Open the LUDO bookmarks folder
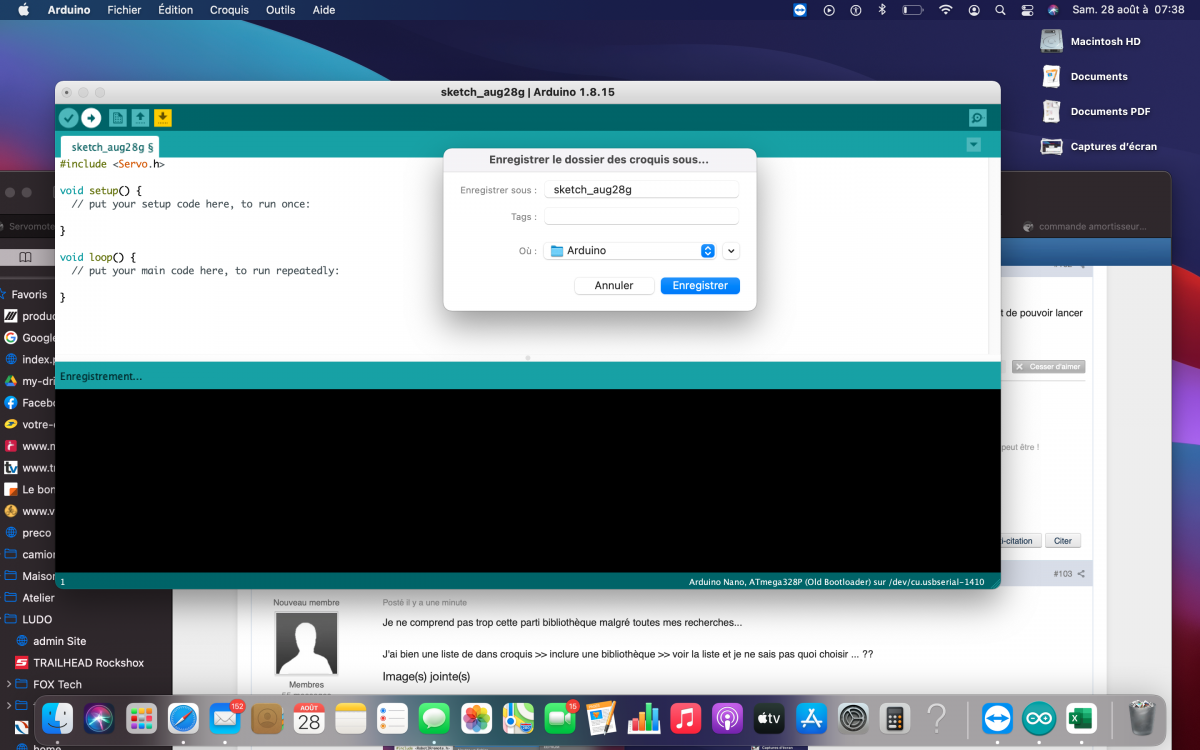 pos(38,619)
